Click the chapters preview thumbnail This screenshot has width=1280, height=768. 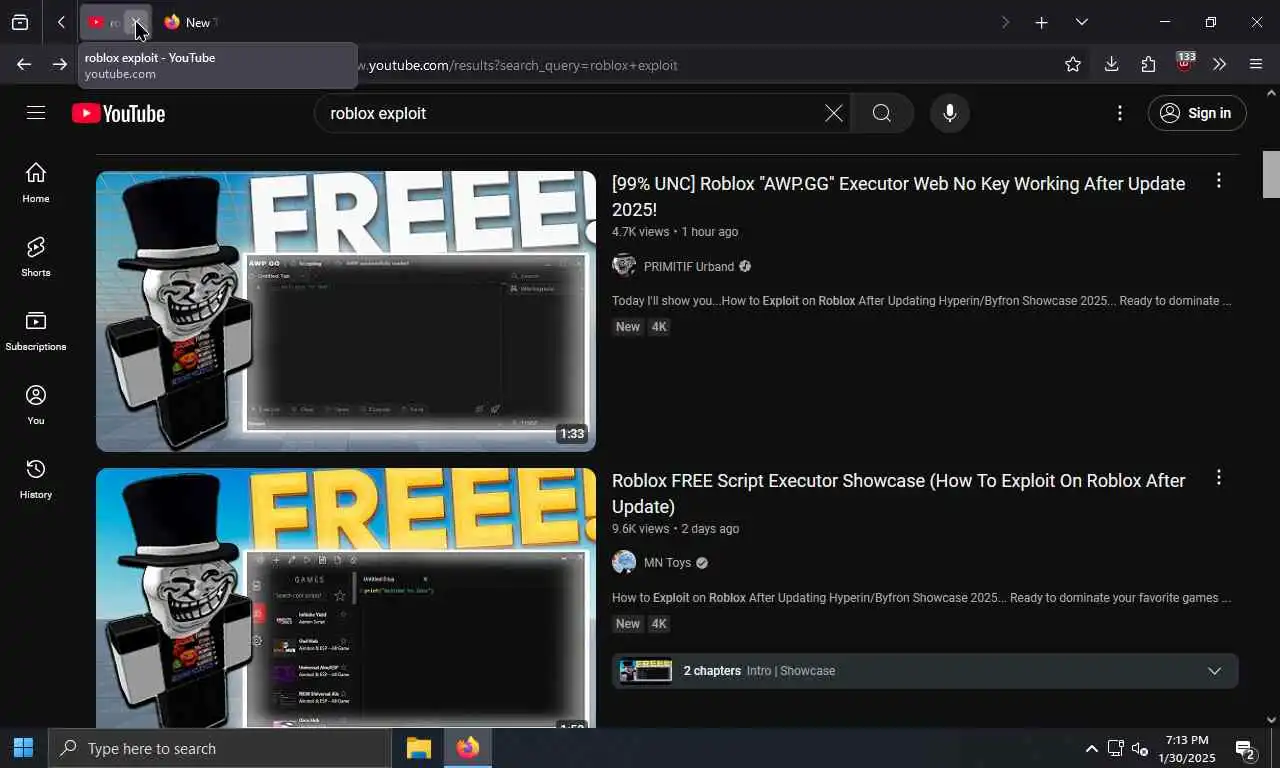click(645, 671)
